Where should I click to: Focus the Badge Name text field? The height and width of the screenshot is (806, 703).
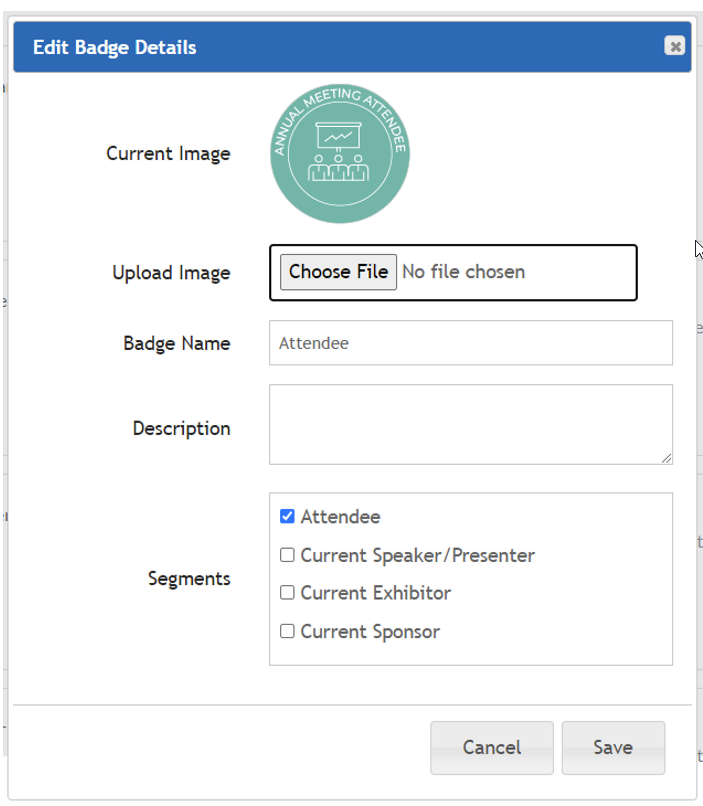[470, 343]
